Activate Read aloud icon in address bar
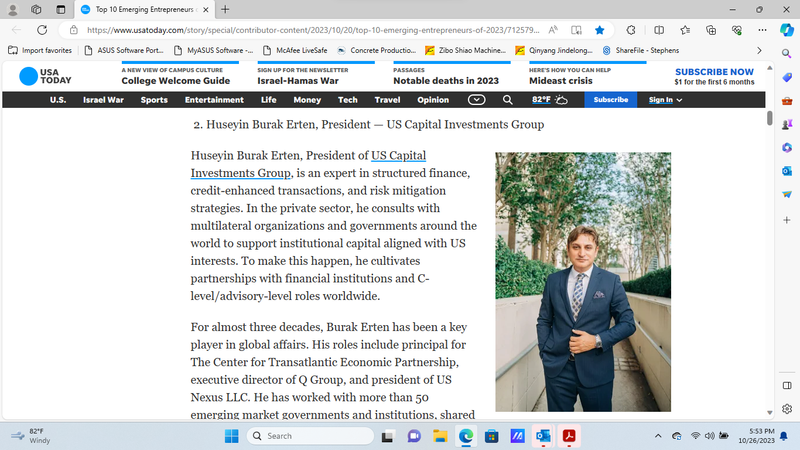Screen dimensions: 800x450 point(553,30)
